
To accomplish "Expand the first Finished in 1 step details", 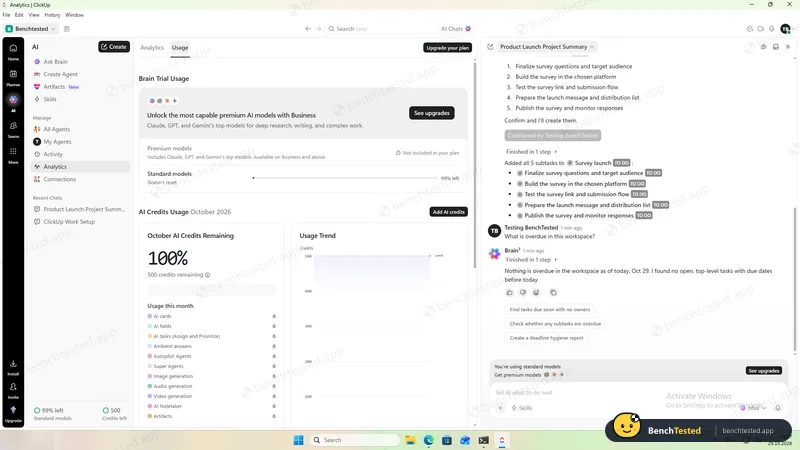I will click(531, 152).
